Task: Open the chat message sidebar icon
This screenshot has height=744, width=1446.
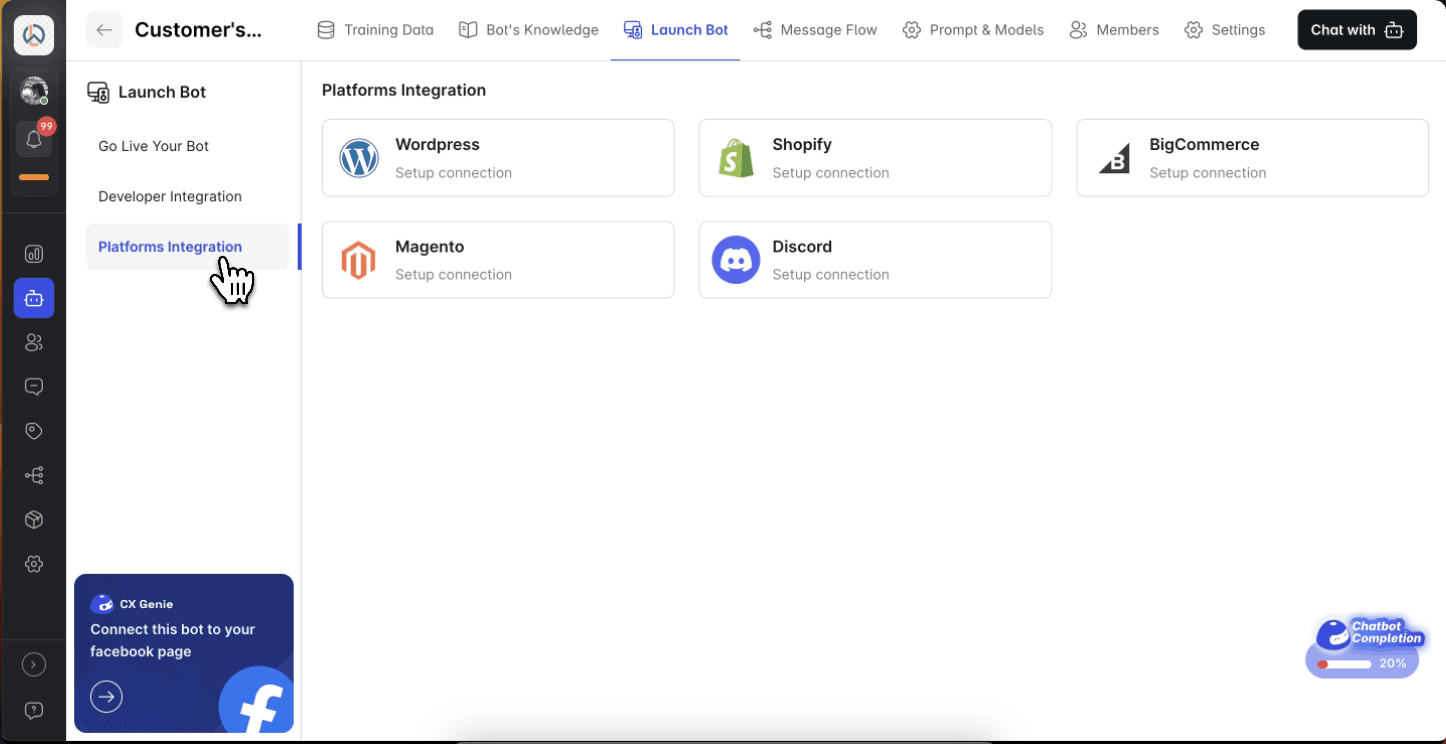Action: (x=34, y=387)
